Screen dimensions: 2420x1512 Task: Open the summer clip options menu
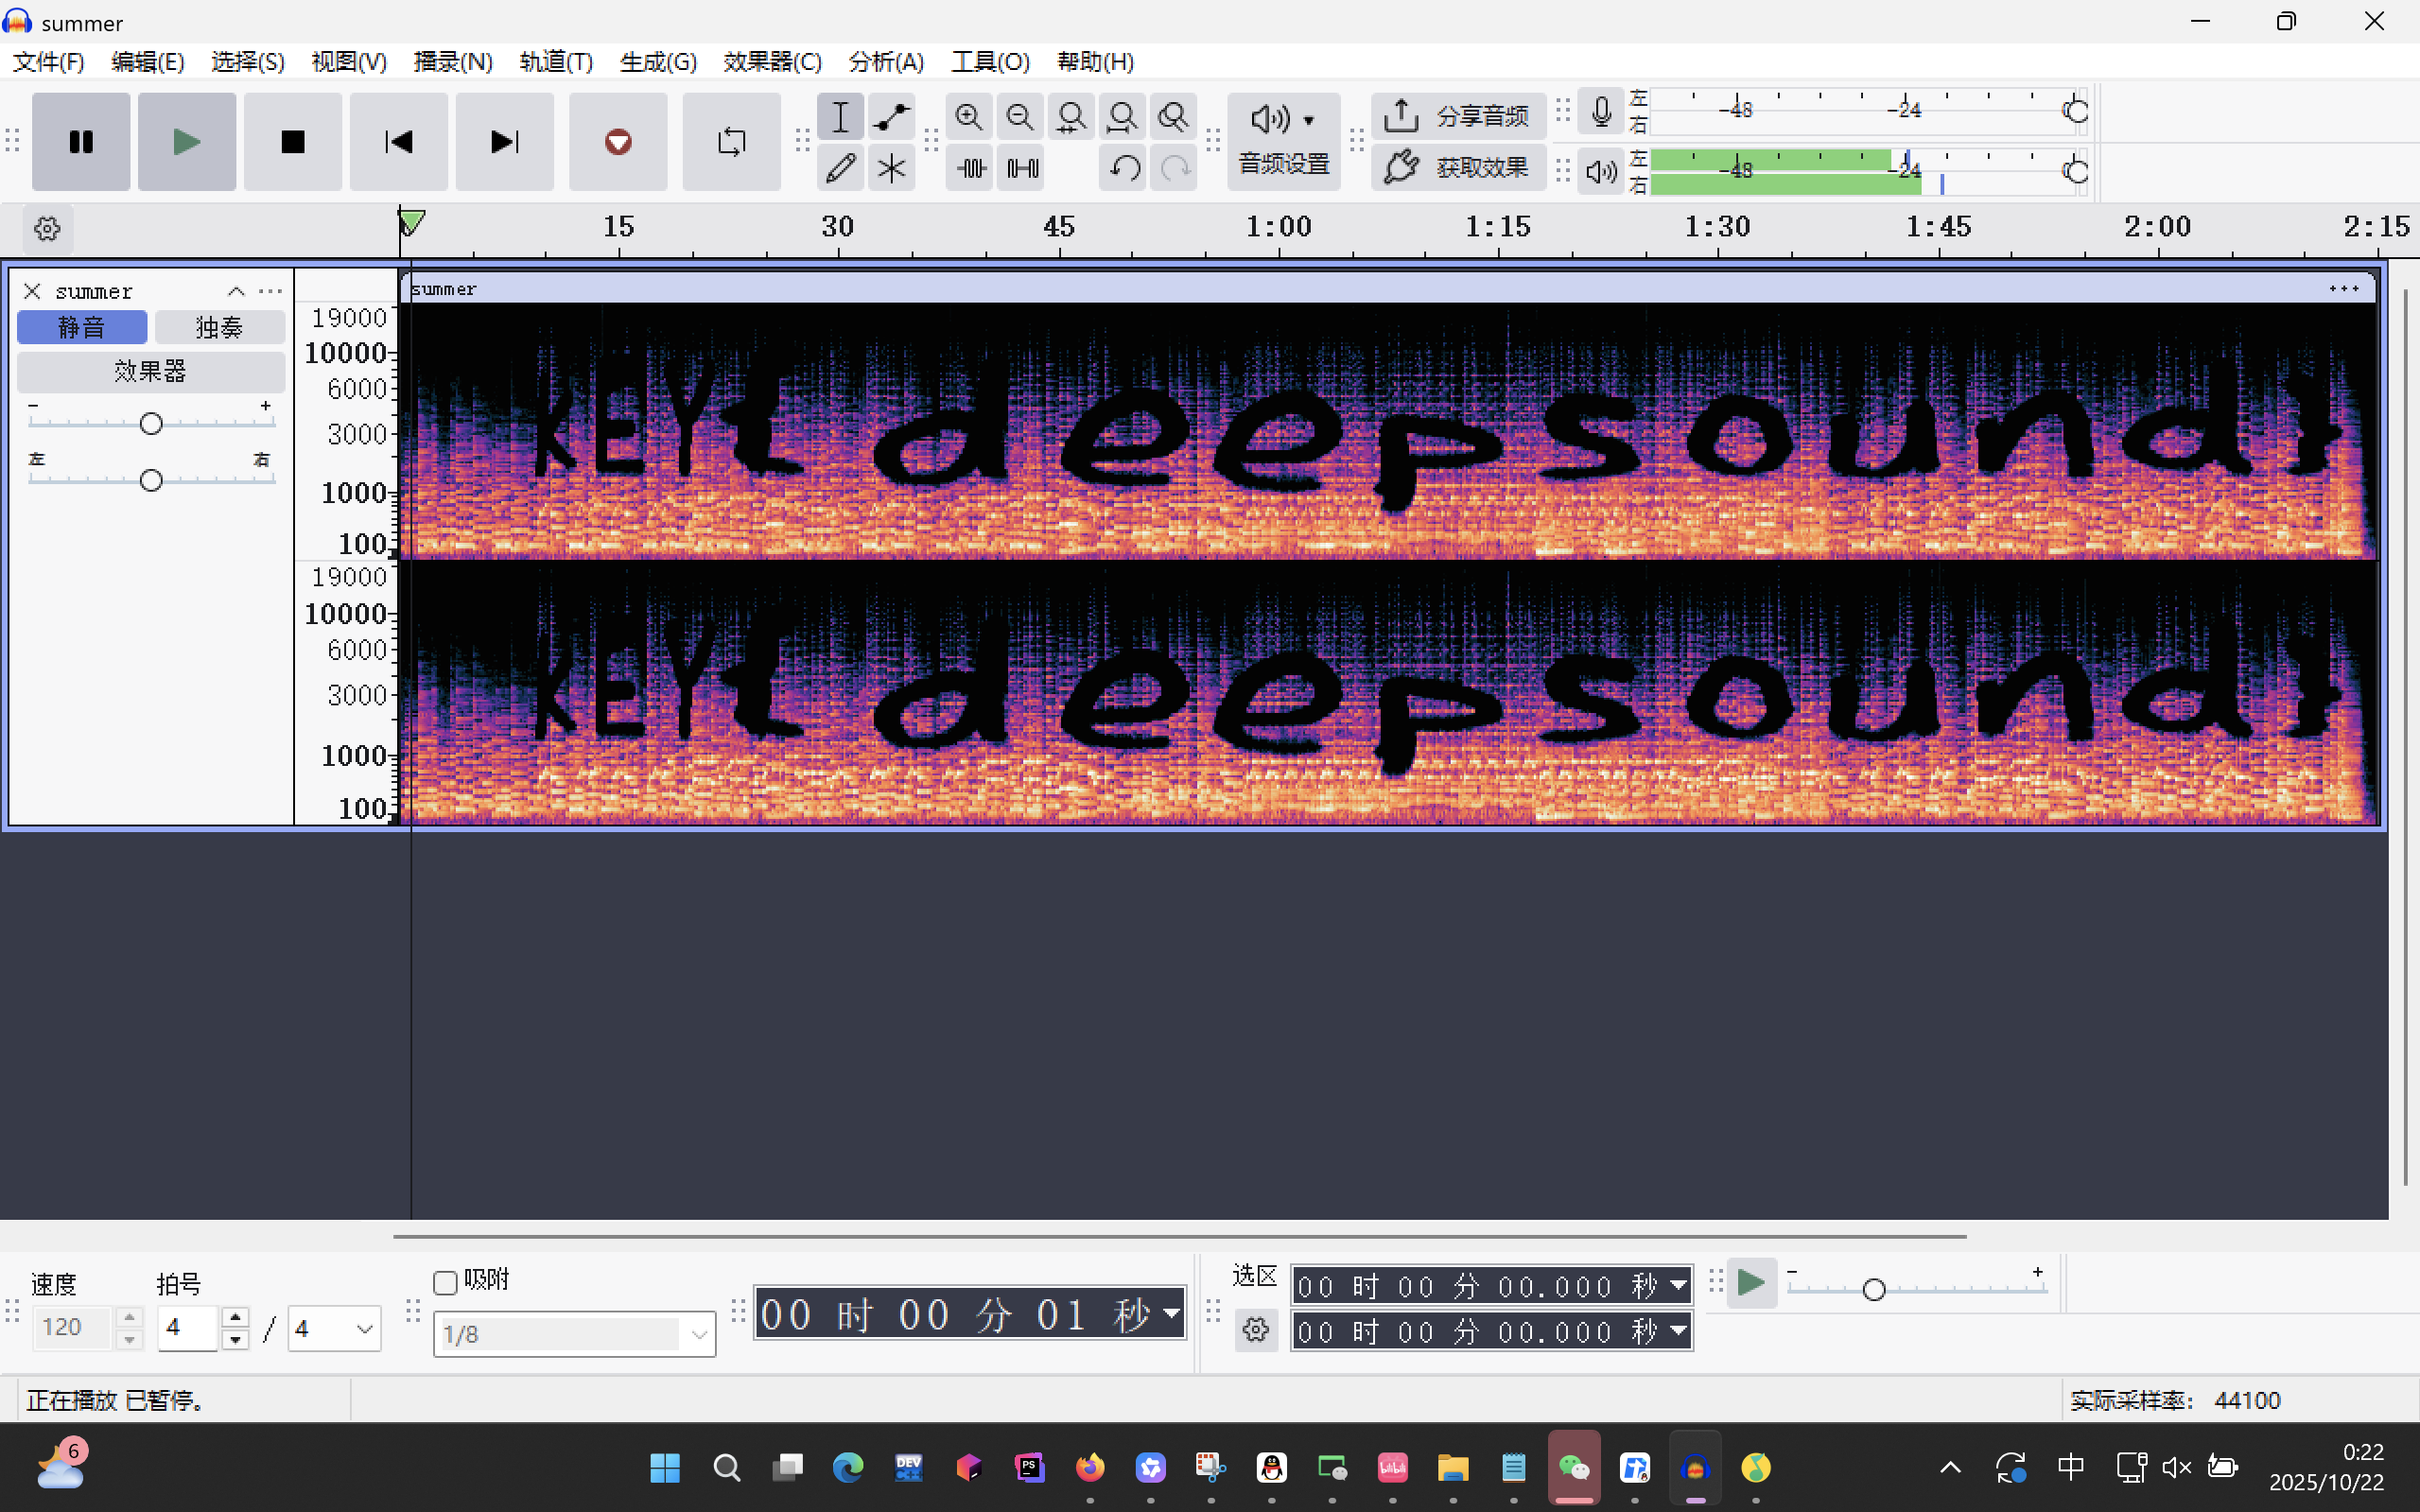(x=2344, y=289)
